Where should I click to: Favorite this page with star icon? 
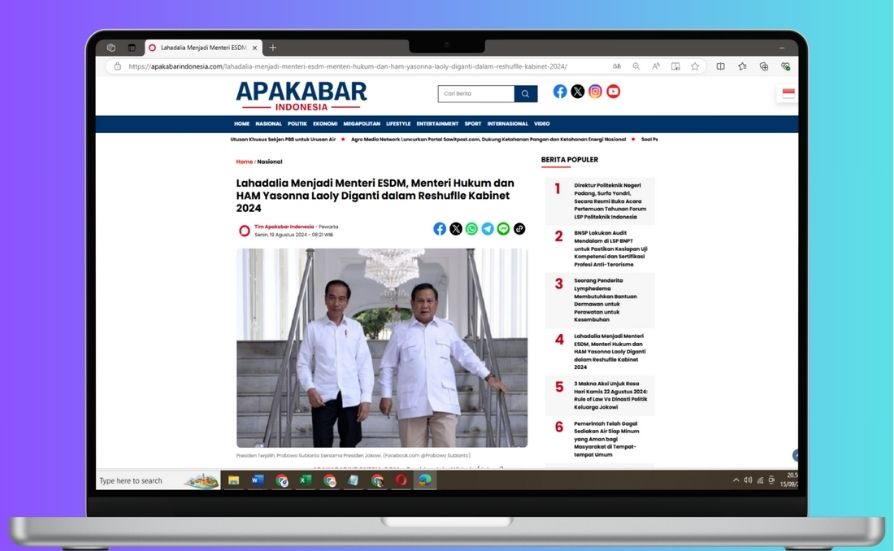695,66
